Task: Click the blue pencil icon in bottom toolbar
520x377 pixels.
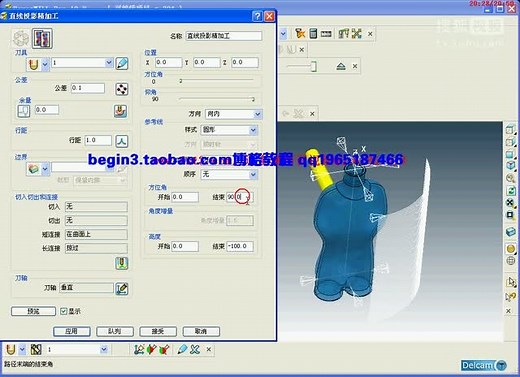Action: tap(182, 349)
